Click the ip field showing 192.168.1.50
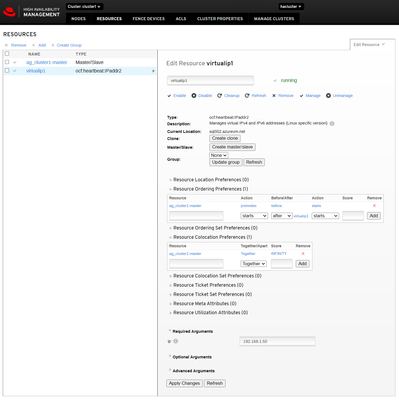Image resolution: width=399 pixels, height=400 pixels. (x=277, y=342)
